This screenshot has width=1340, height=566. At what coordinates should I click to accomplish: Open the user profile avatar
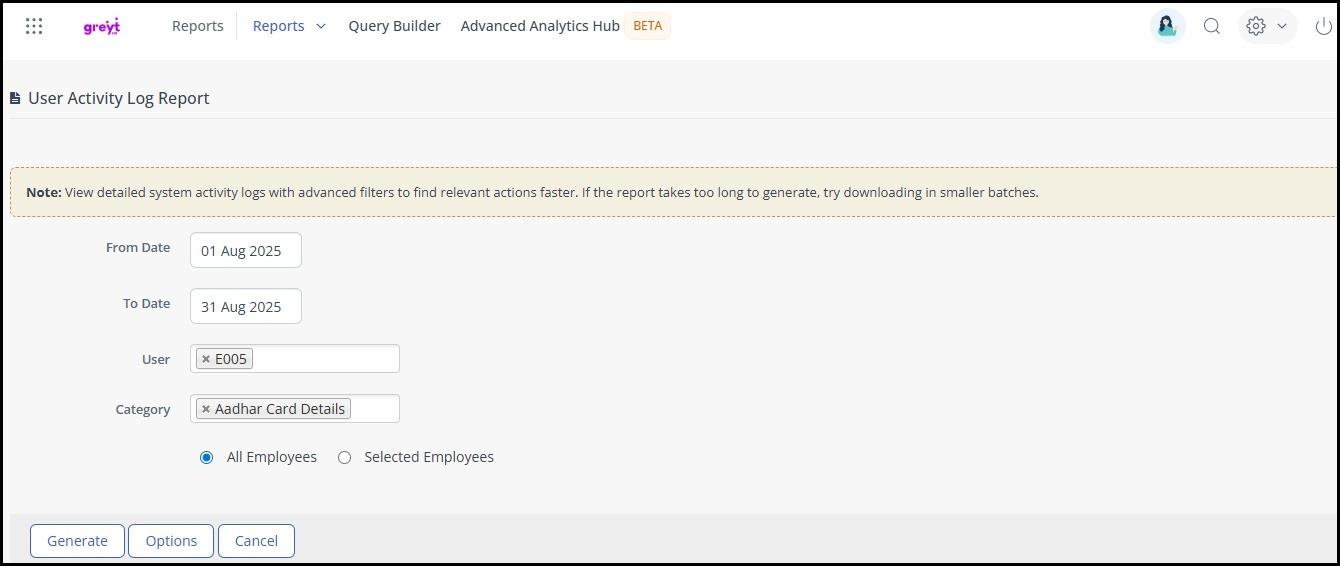[1167, 26]
